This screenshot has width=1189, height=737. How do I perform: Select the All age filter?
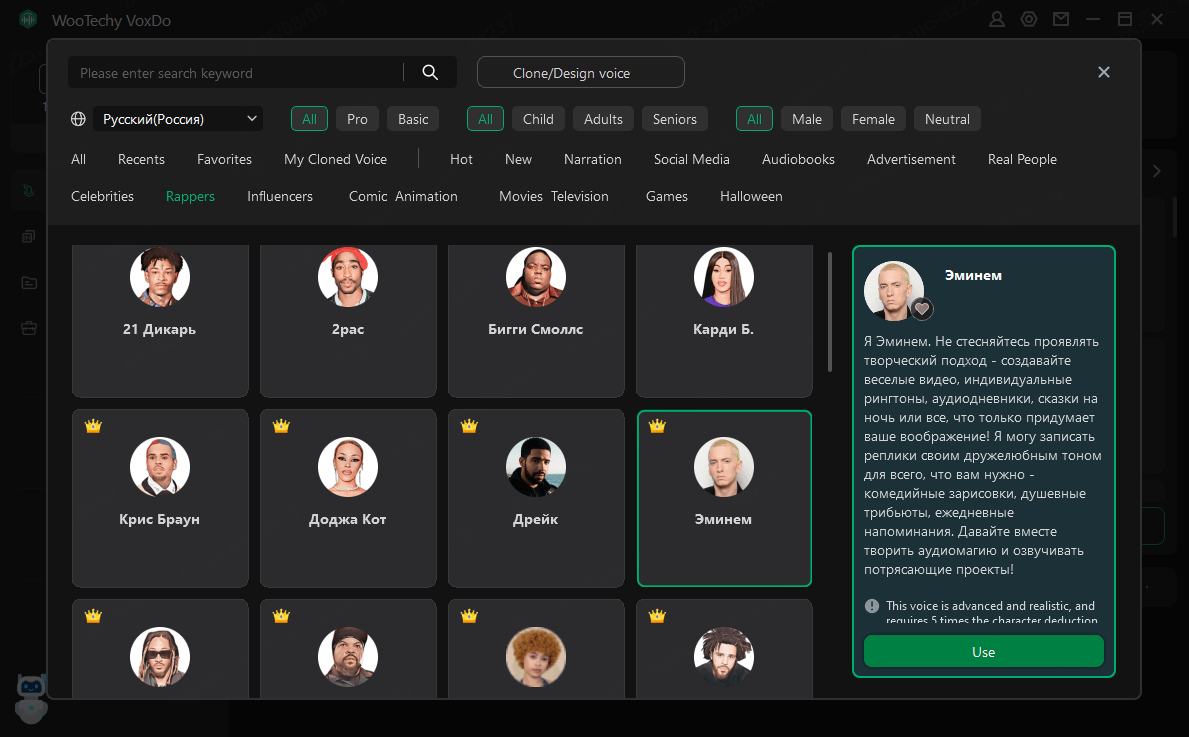(x=485, y=119)
